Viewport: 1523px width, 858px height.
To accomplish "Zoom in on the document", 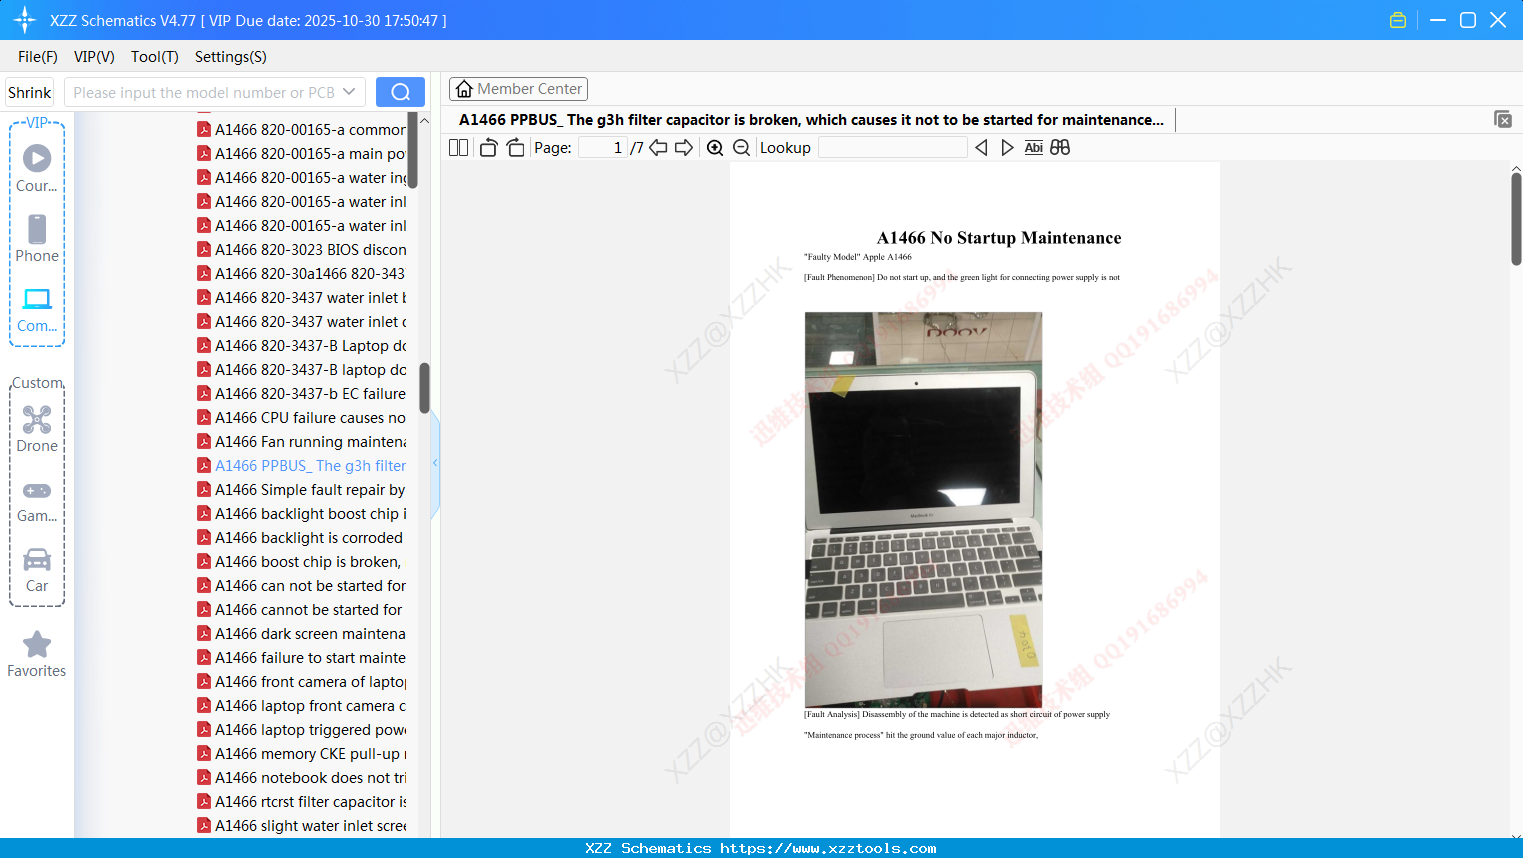I will (x=715, y=148).
